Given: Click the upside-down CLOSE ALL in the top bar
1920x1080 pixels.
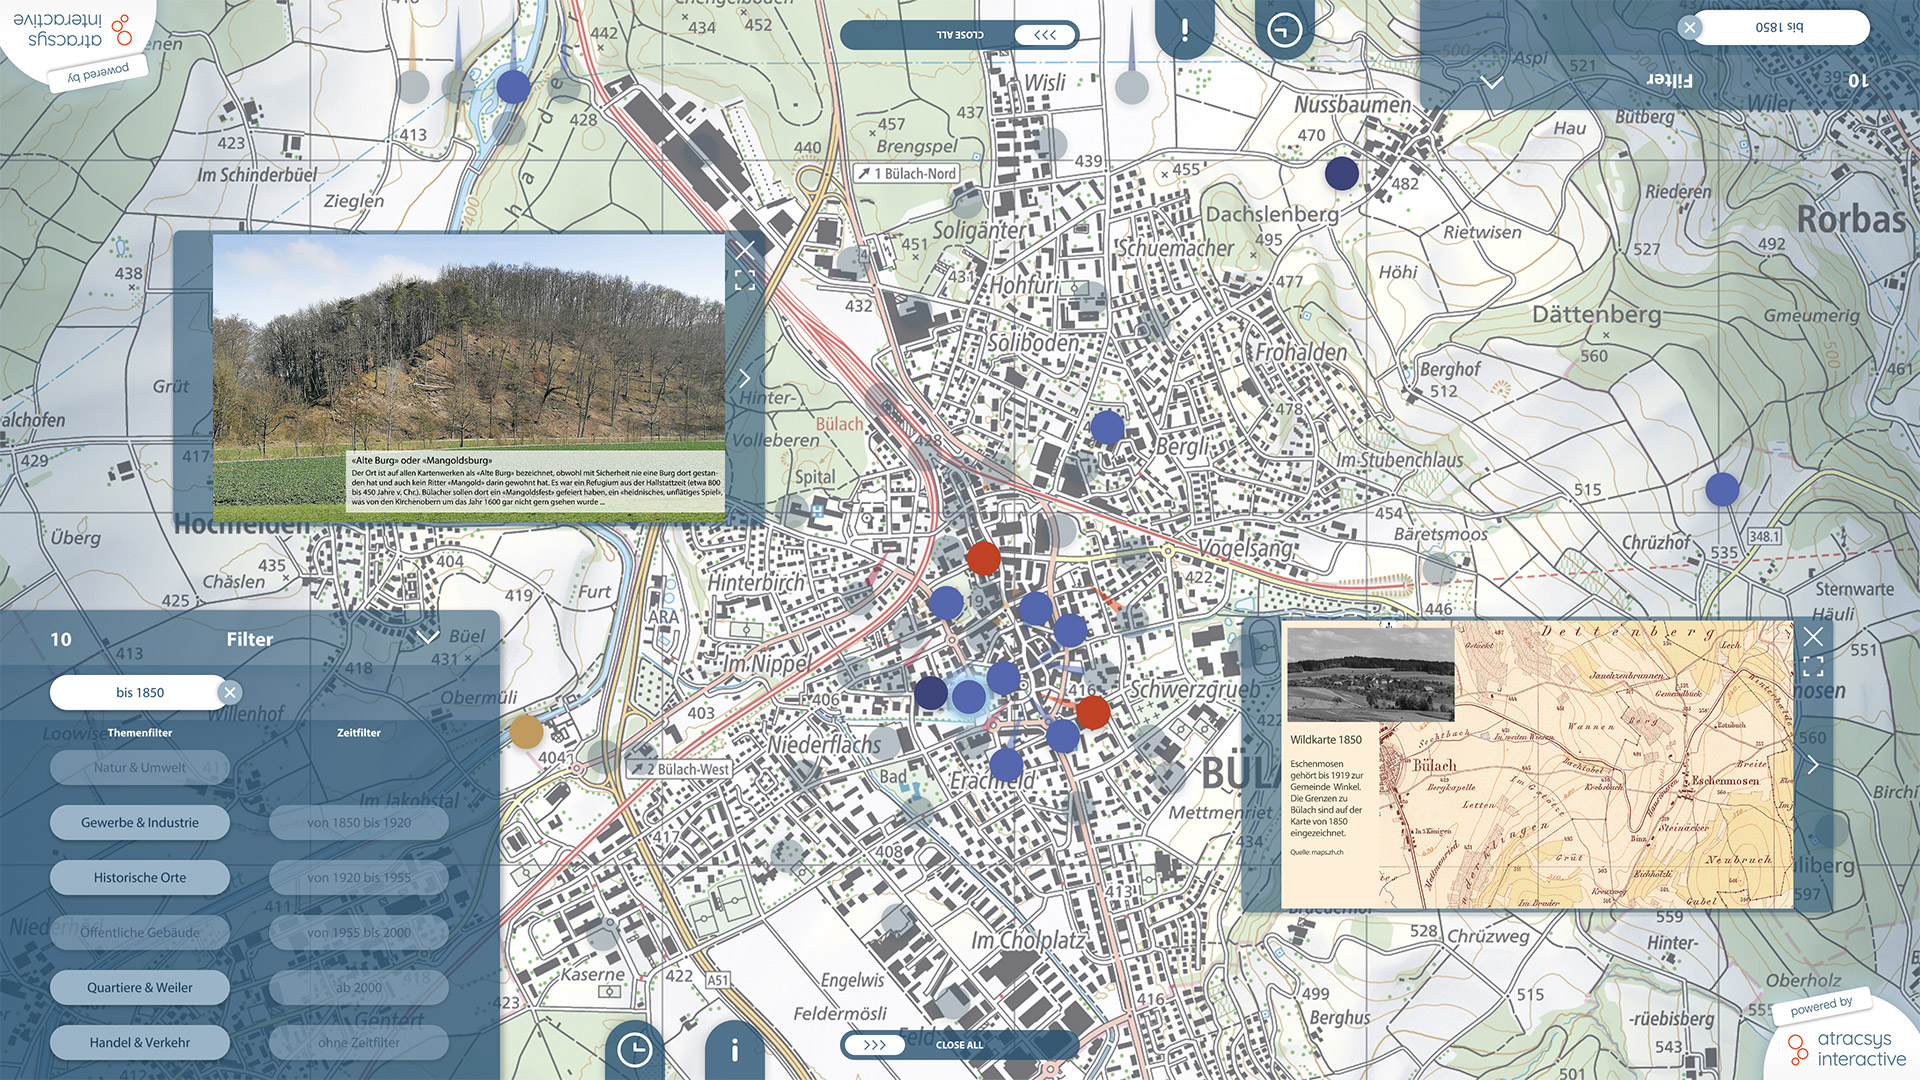Looking at the screenshot, I should click(x=960, y=35).
